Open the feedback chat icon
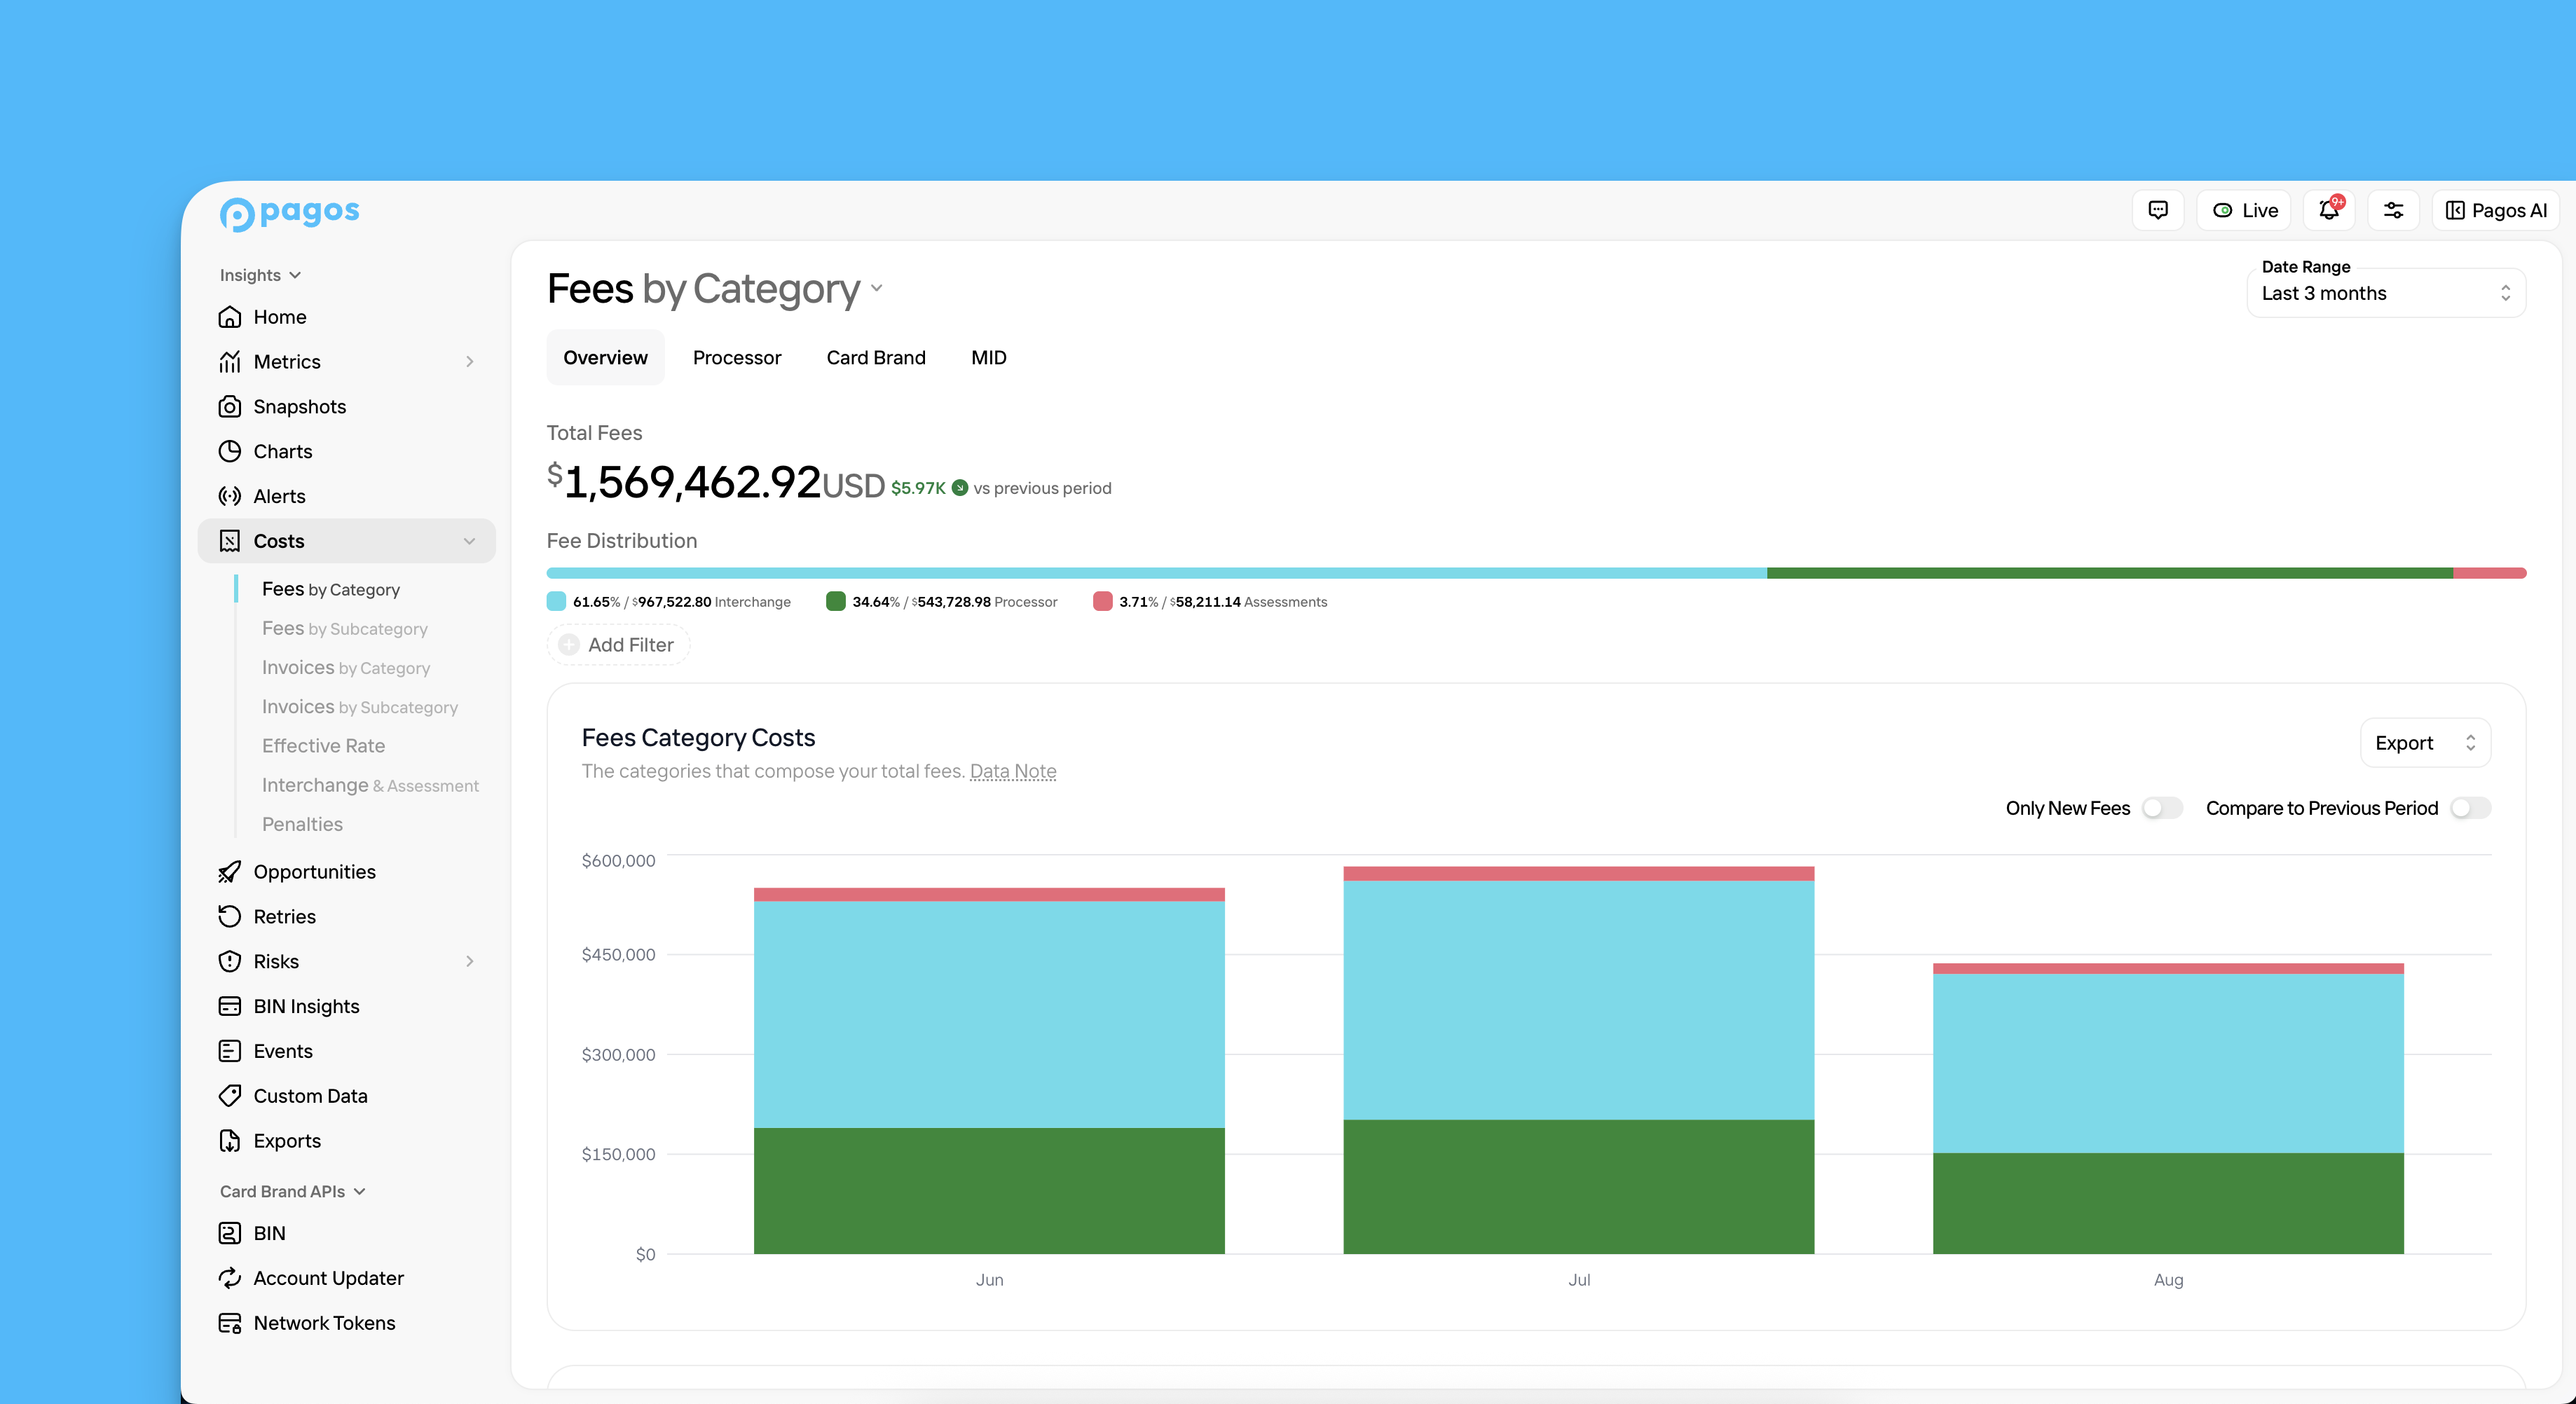Viewport: 2576px width, 1404px height. (x=2158, y=210)
